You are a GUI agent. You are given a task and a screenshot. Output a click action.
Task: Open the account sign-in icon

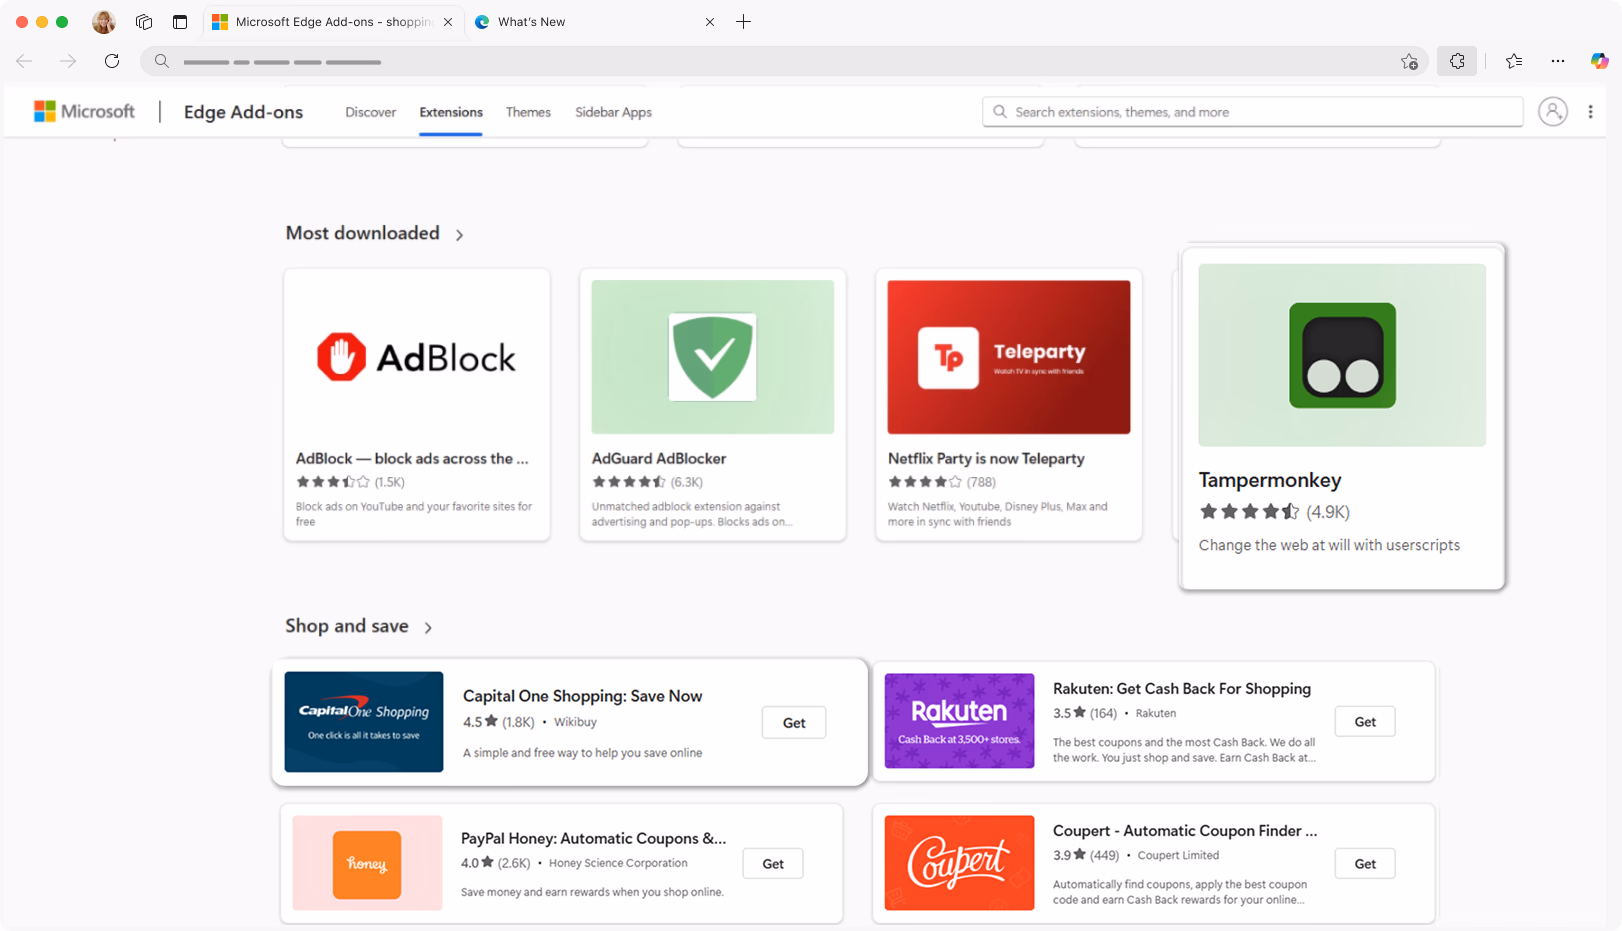tap(1552, 112)
